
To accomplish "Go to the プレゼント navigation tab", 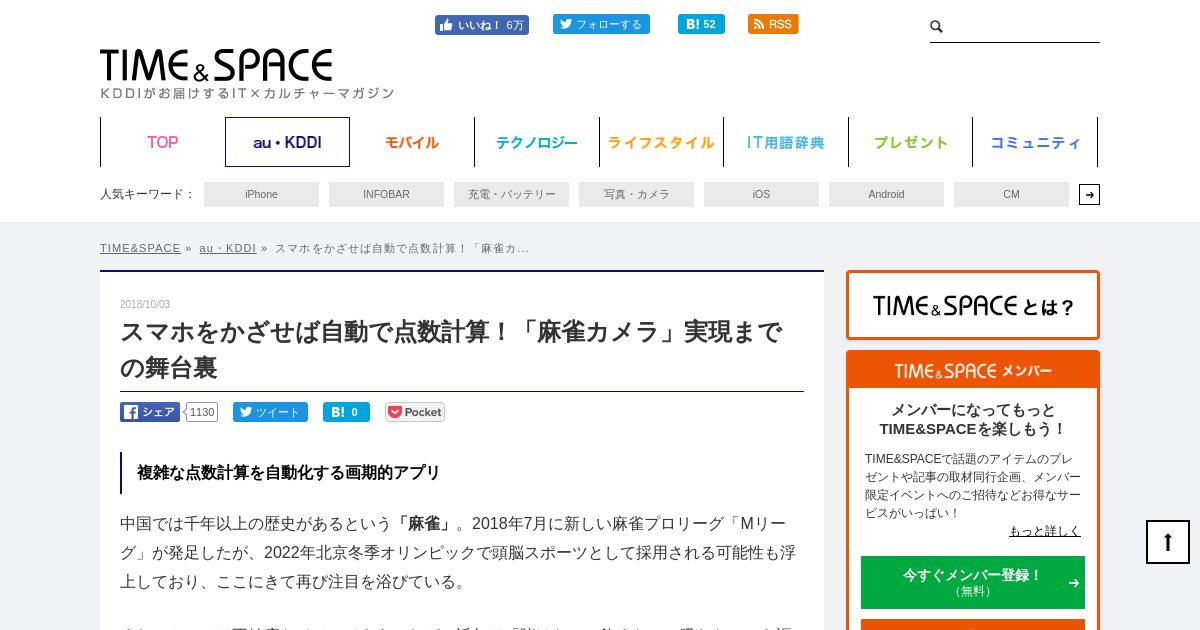I will click(911, 142).
